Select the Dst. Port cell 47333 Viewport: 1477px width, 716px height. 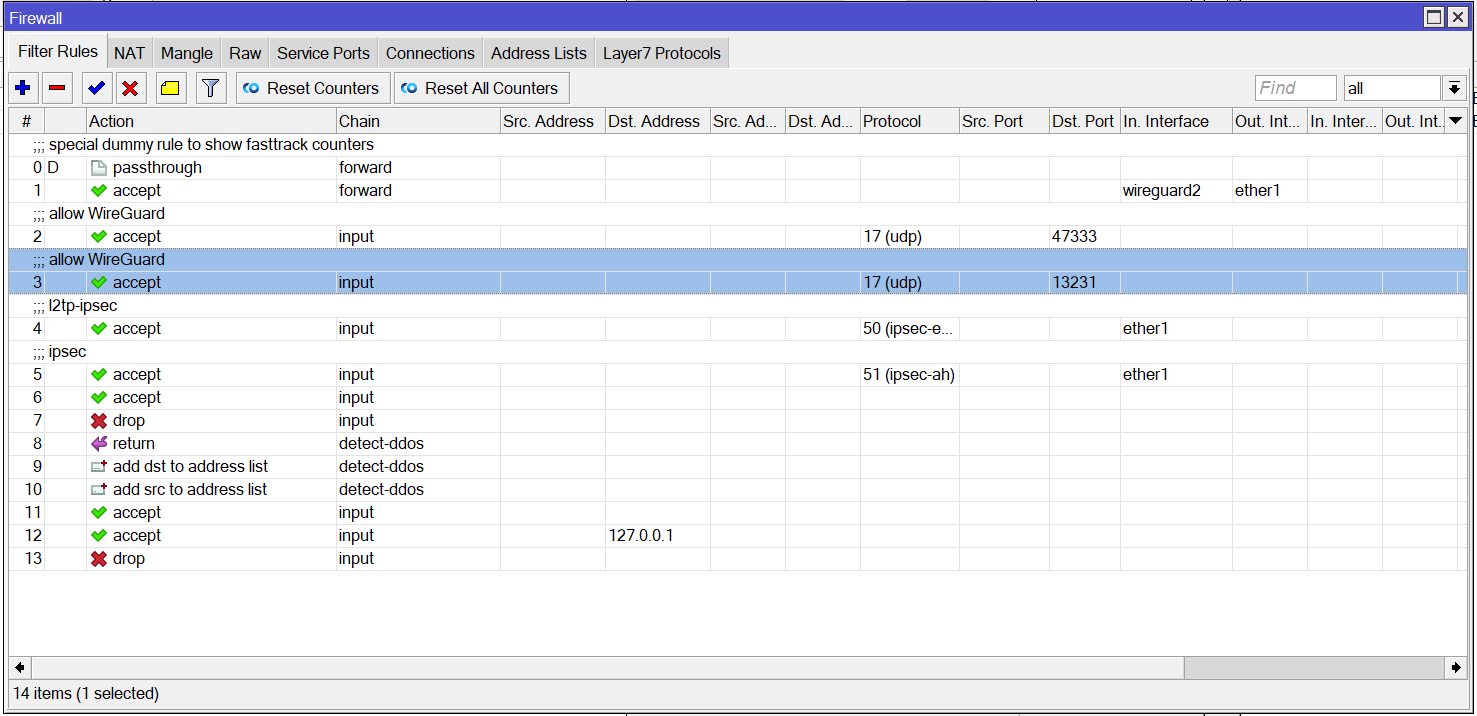click(1084, 237)
